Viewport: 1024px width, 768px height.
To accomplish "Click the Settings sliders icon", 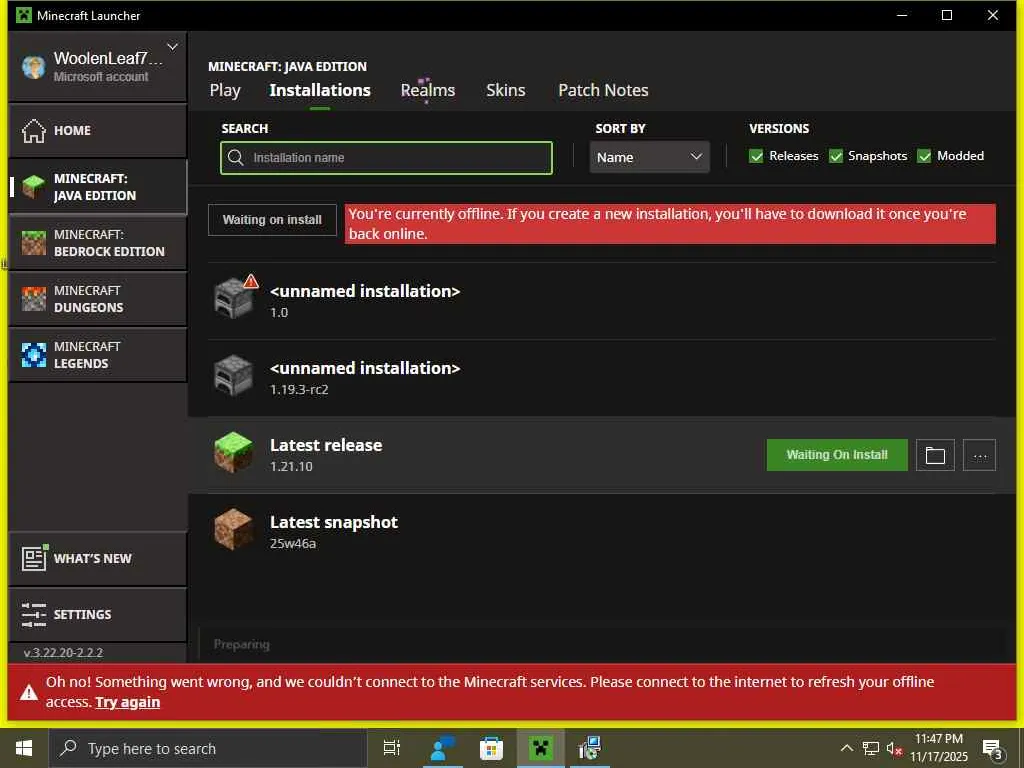I will click(x=33, y=615).
